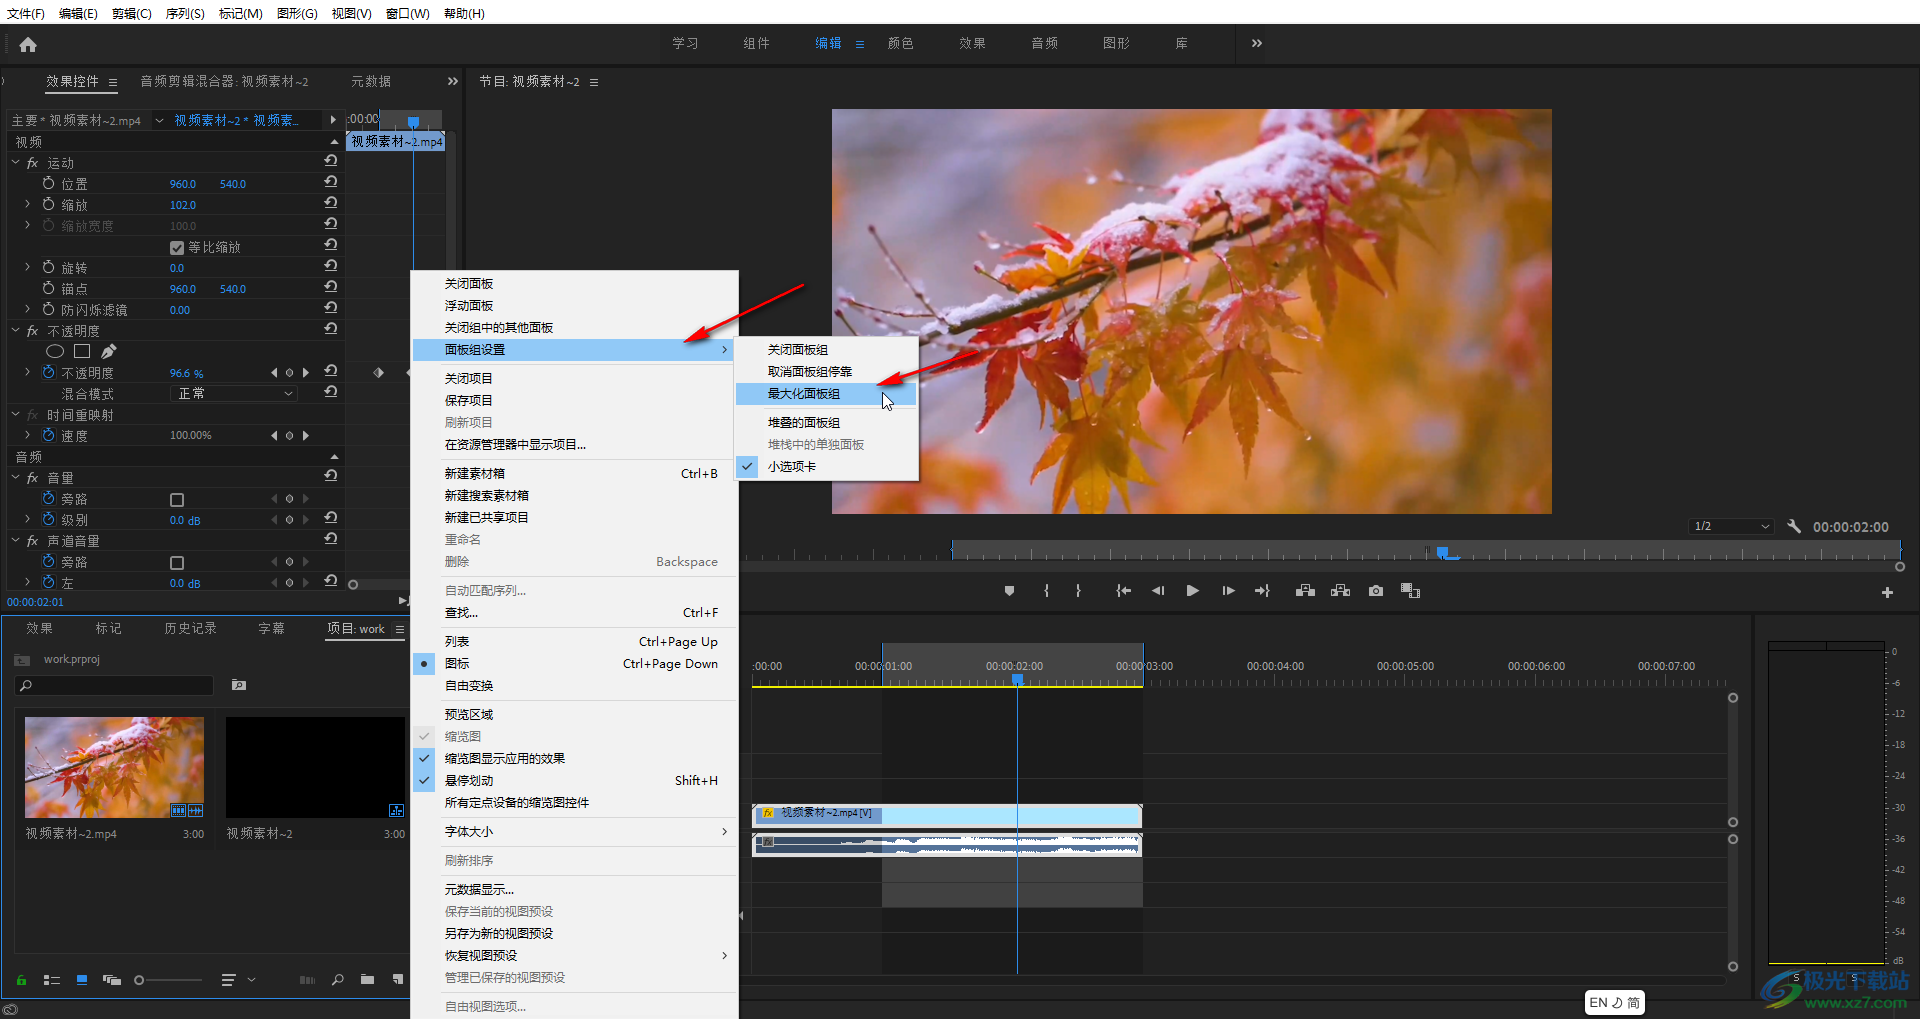The height and width of the screenshot is (1019, 1920).
Task: Expand the Time Remapping (时间重映射) group
Action: pos(15,415)
